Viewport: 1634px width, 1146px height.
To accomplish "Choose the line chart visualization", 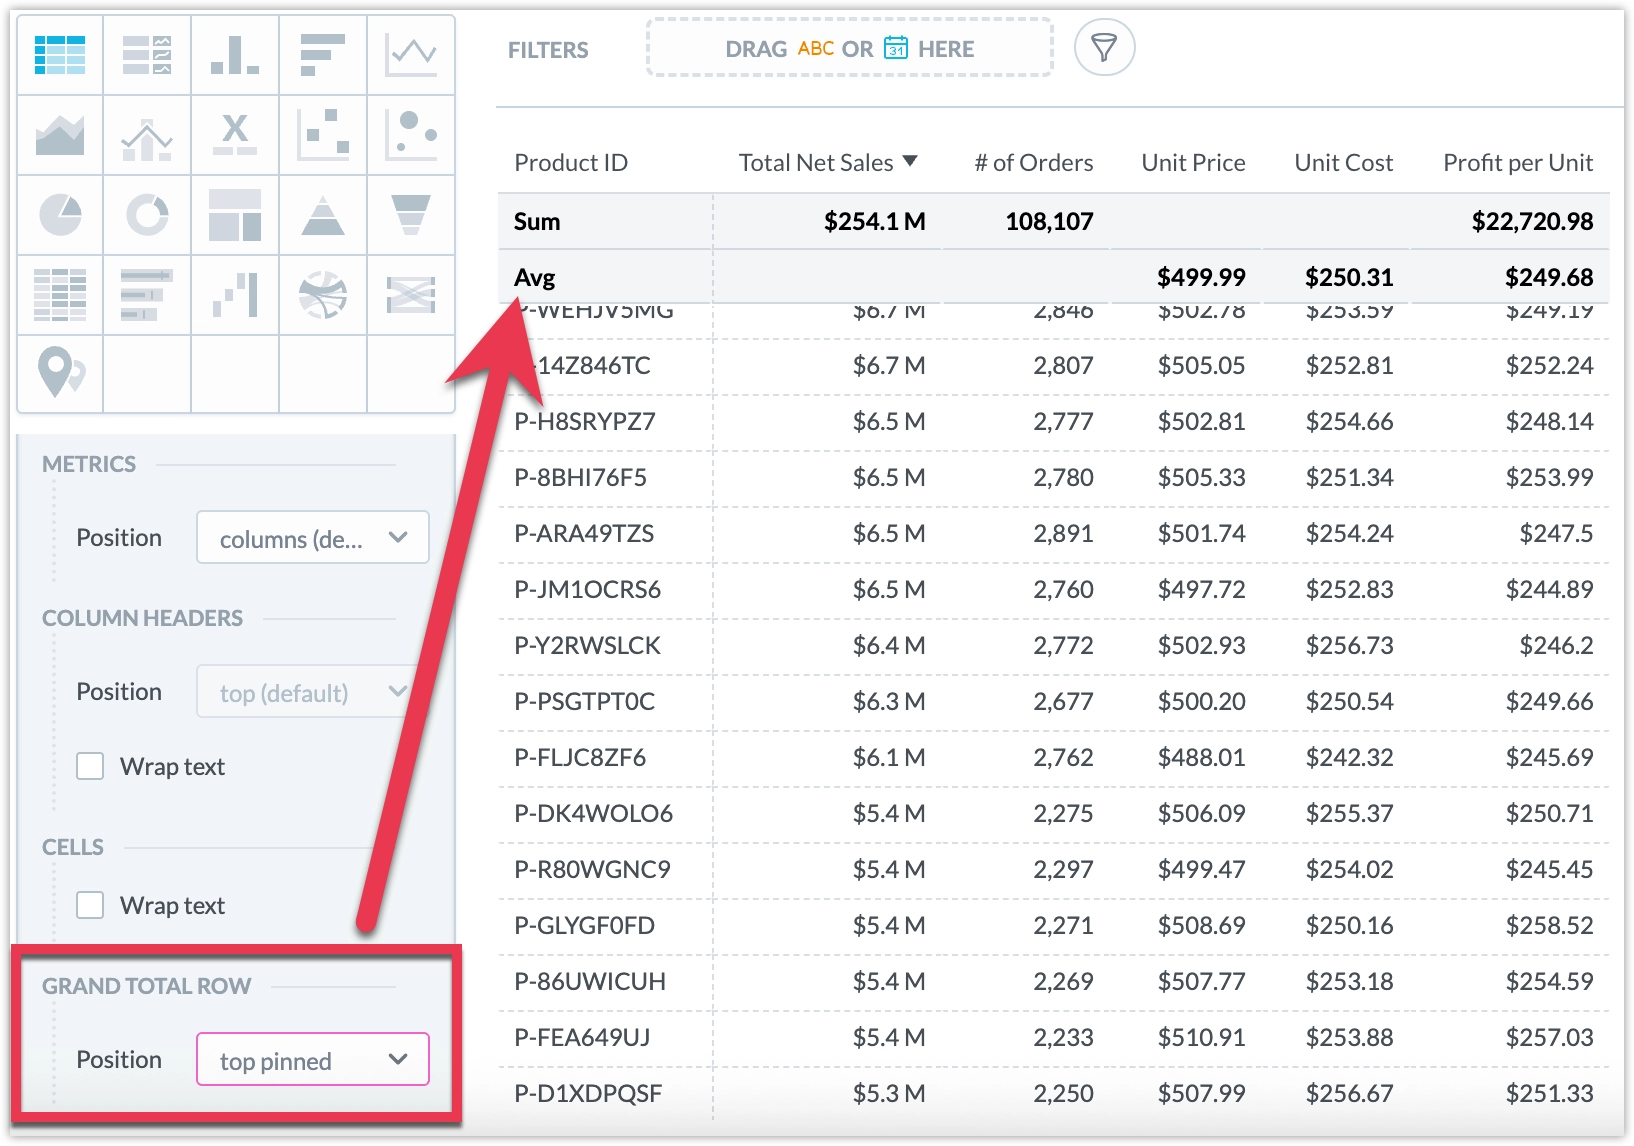I will pyautogui.click(x=411, y=55).
